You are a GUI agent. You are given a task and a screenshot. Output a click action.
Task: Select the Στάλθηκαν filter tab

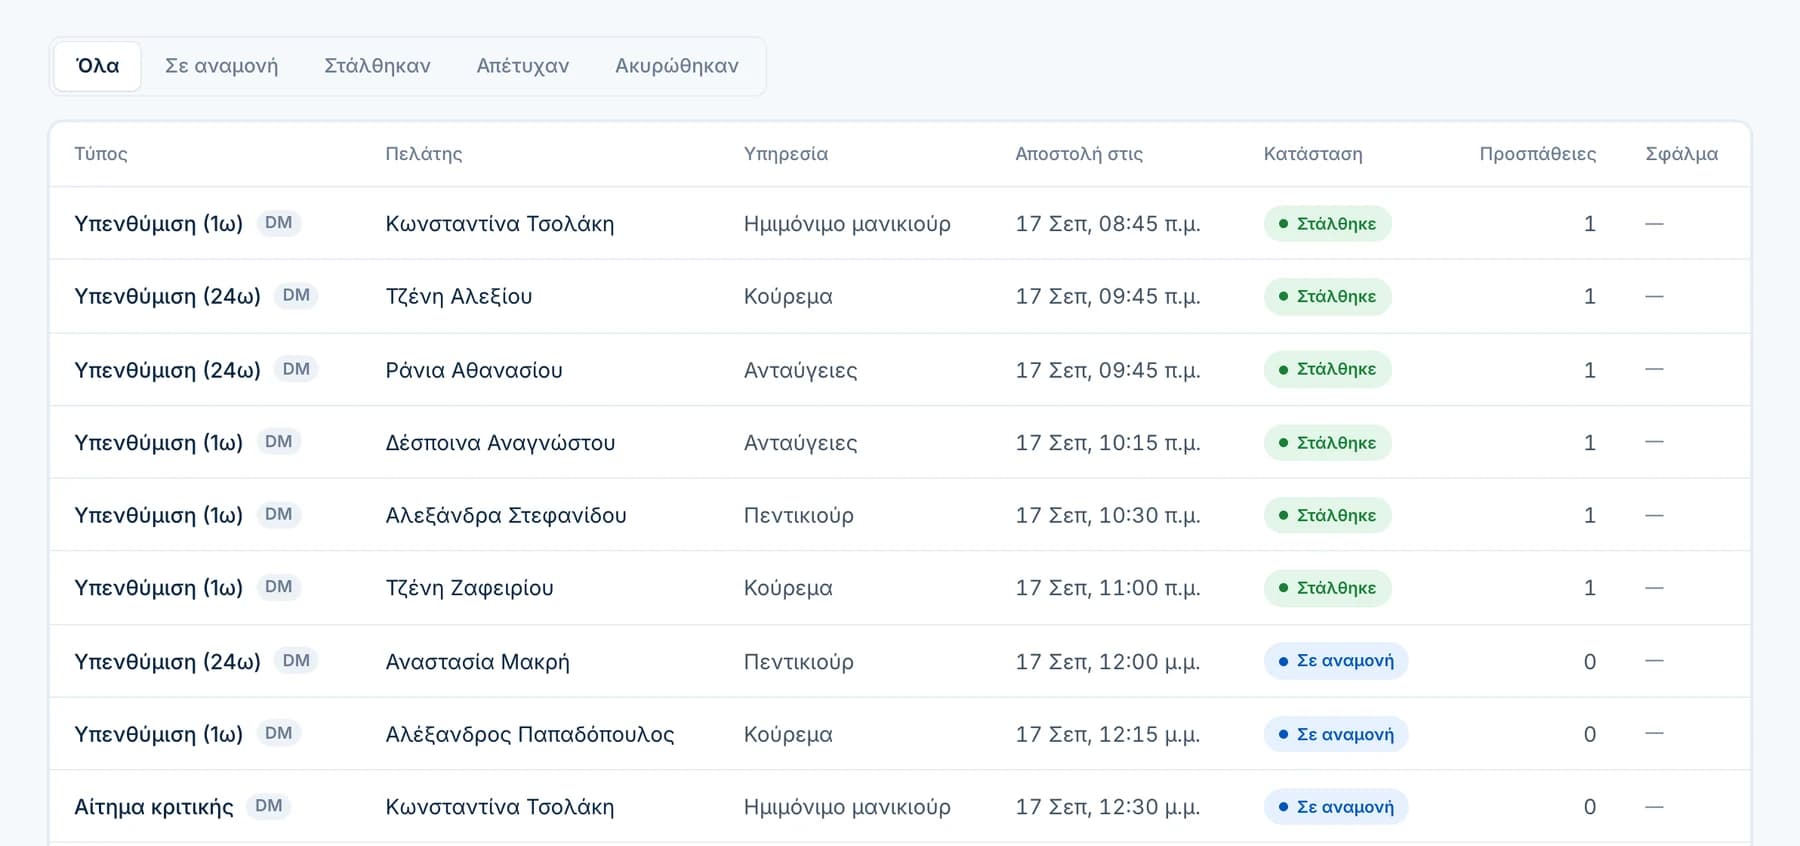pos(377,66)
